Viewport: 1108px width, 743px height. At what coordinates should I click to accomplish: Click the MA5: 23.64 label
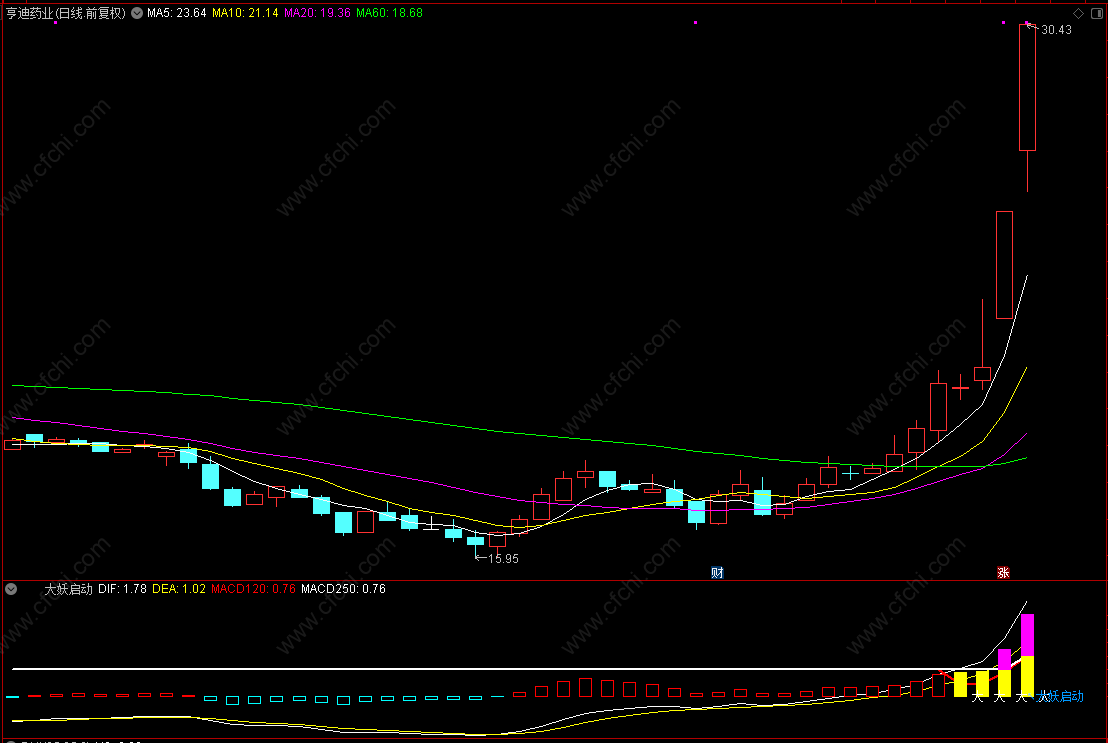click(177, 13)
